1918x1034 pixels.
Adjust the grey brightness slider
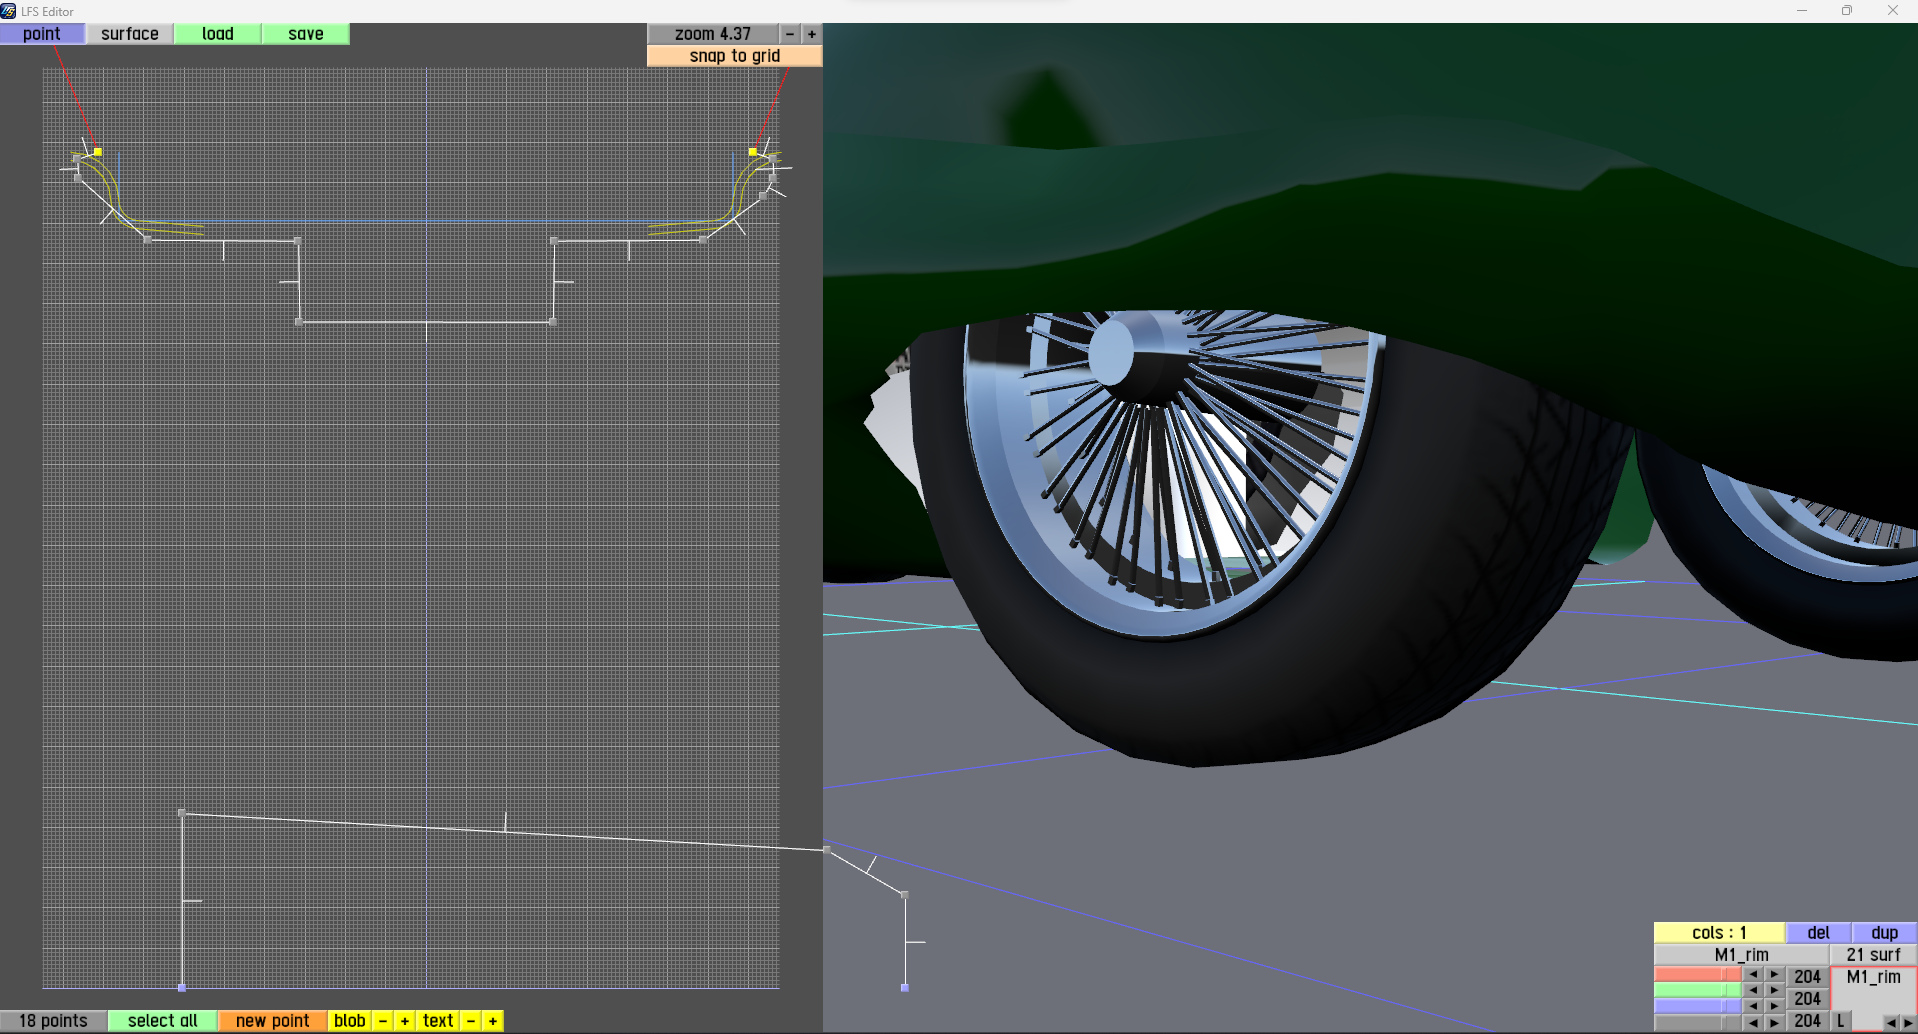coord(1698,1022)
